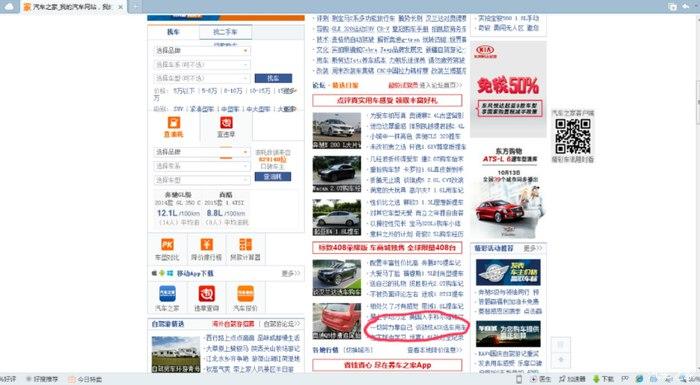The image size is (700, 385).
Task: Select the SUV level filter link
Action: 179,109
